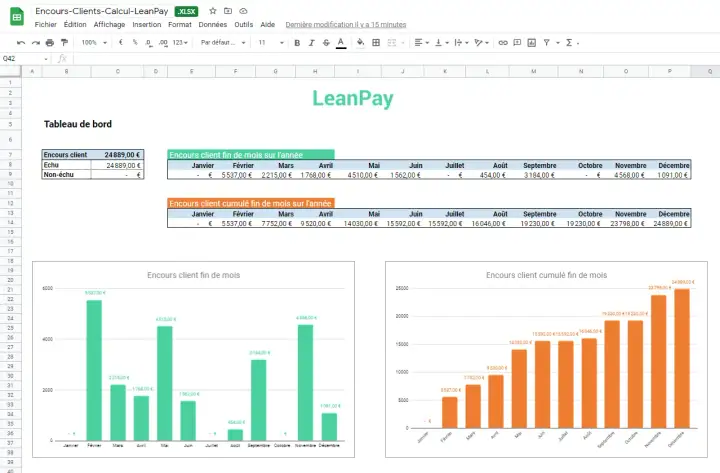This screenshot has height=473, width=720.
Task: Click the 5 537,00 € Février monthly value
Action: (236, 175)
